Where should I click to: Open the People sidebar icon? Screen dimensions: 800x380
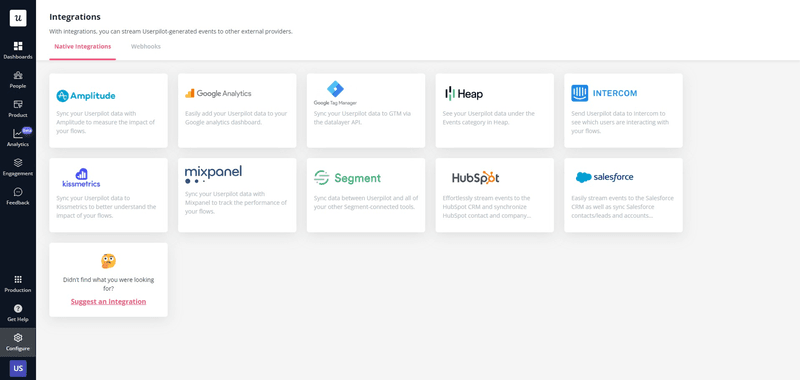pyautogui.click(x=18, y=75)
